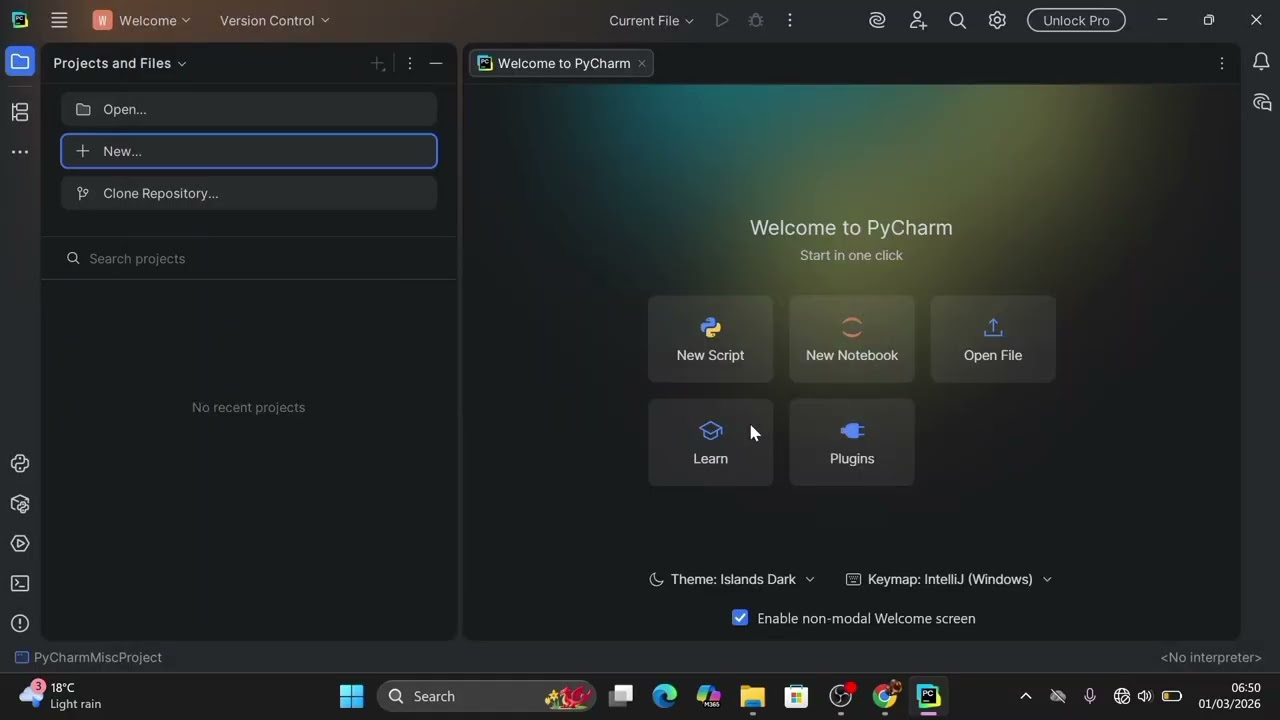Click the Open... project option
The image size is (1280, 720).
click(x=249, y=109)
